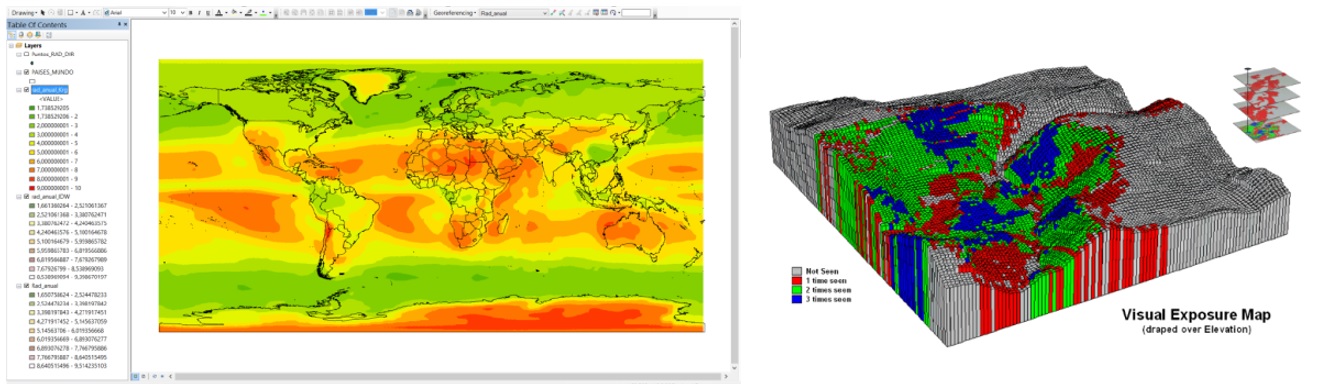Screen dimensions: 1337x392
Task: Toggle visibility of PAISES_MUNDO layer
Action: click(26, 72)
